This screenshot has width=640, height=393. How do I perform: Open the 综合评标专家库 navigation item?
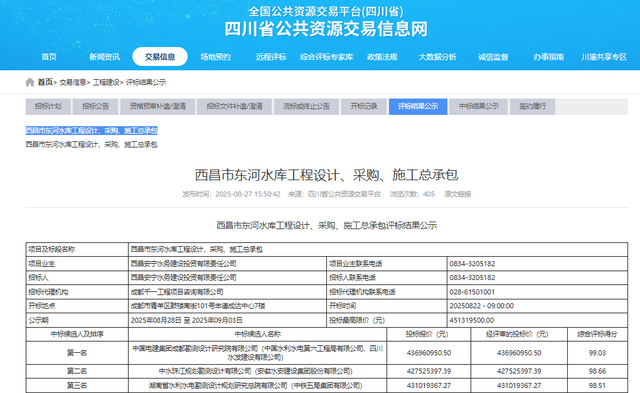[x=327, y=57]
